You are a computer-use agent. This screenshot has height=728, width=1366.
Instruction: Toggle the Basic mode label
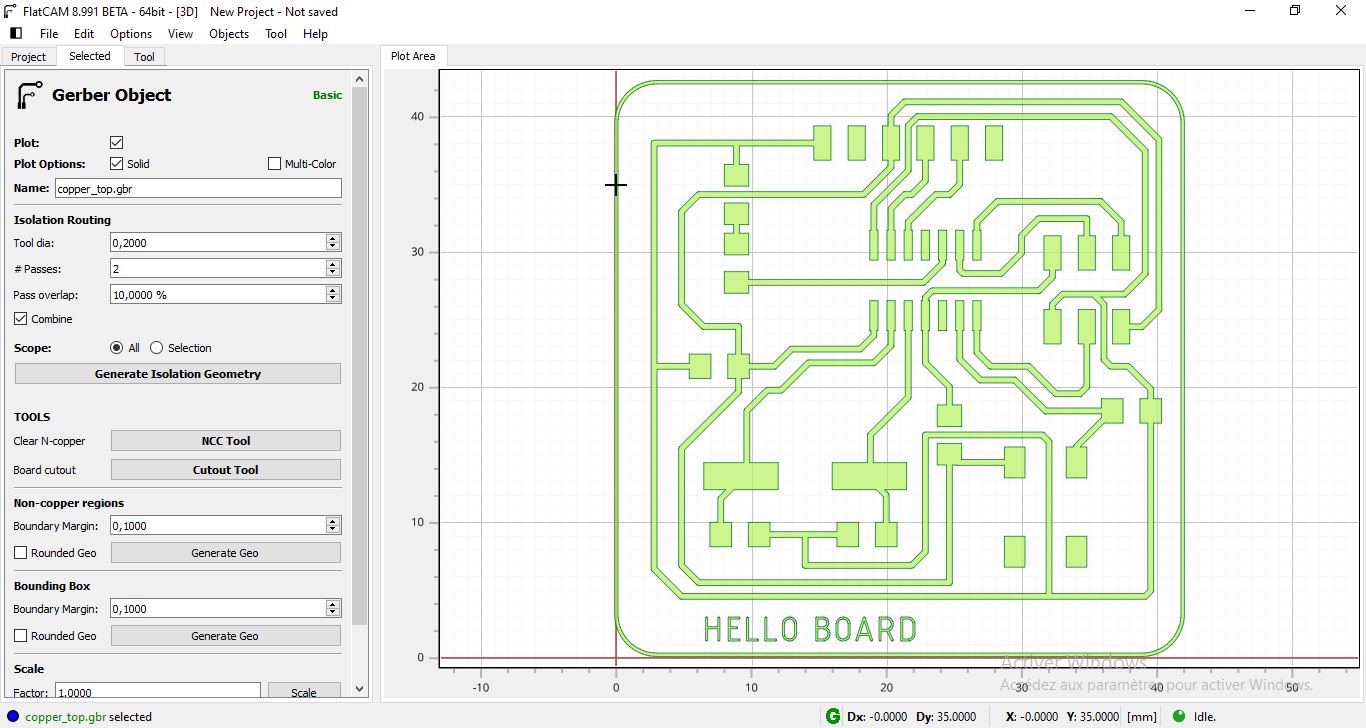(x=328, y=95)
